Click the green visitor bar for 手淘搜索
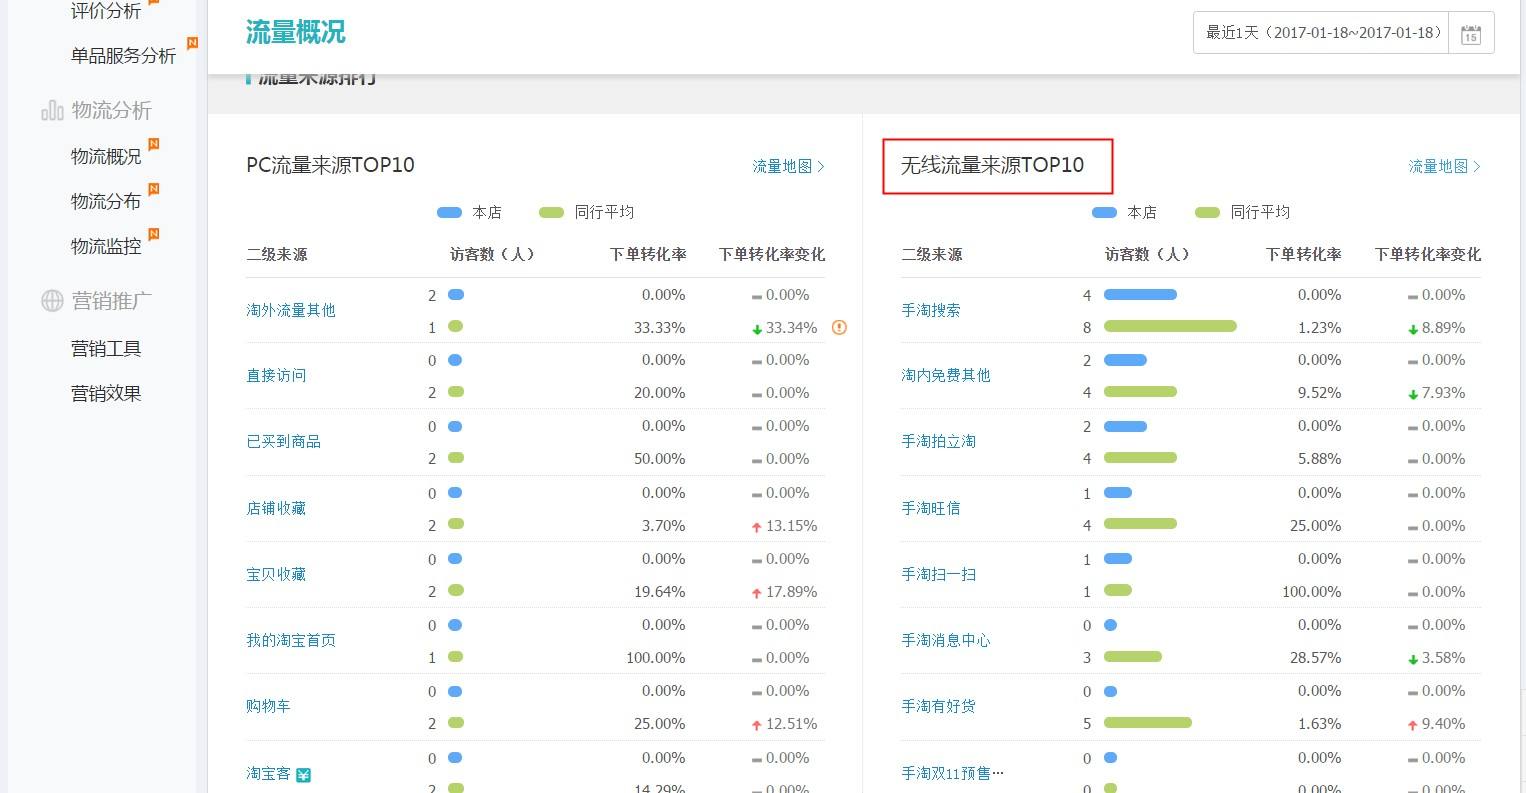 tap(1168, 327)
